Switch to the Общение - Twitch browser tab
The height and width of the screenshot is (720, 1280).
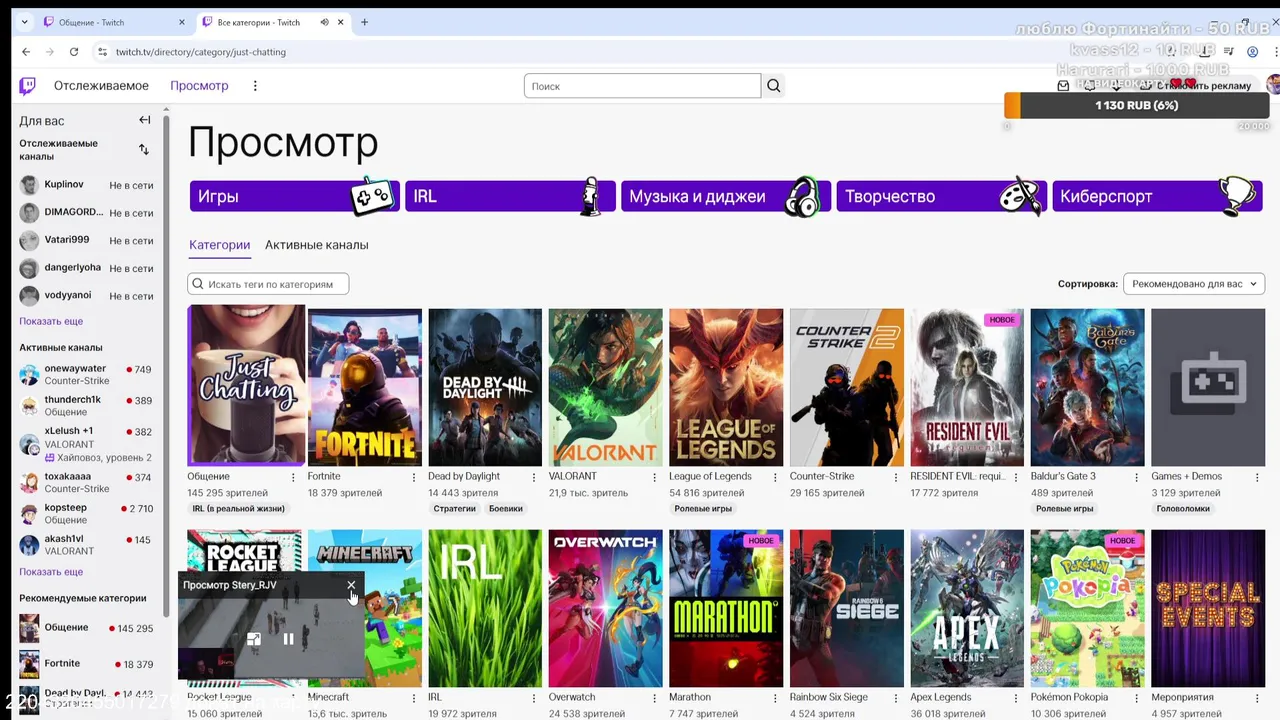[x=114, y=22]
